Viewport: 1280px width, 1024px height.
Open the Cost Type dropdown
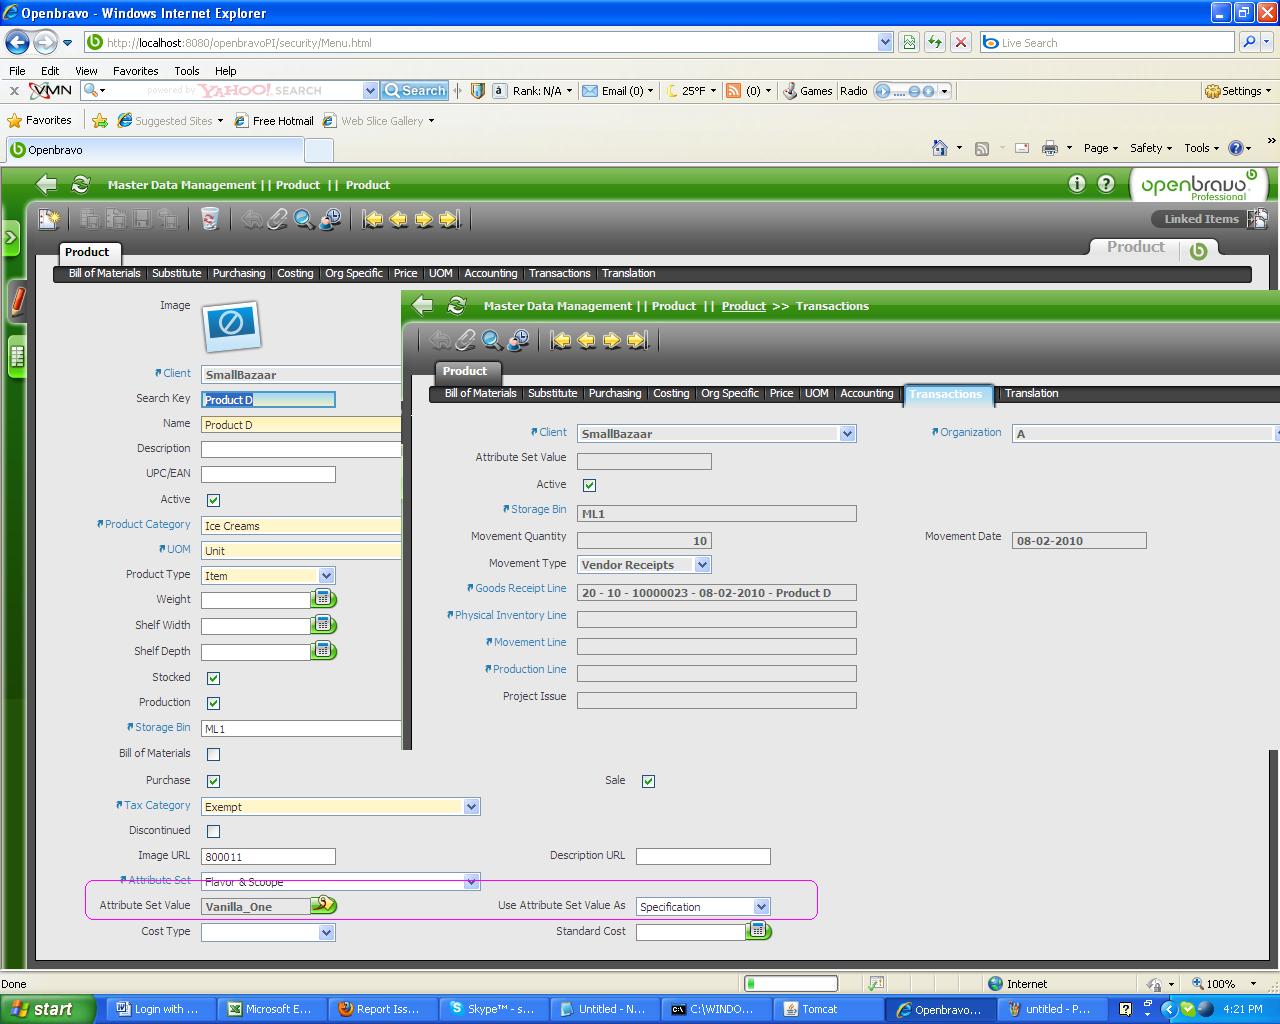326,932
